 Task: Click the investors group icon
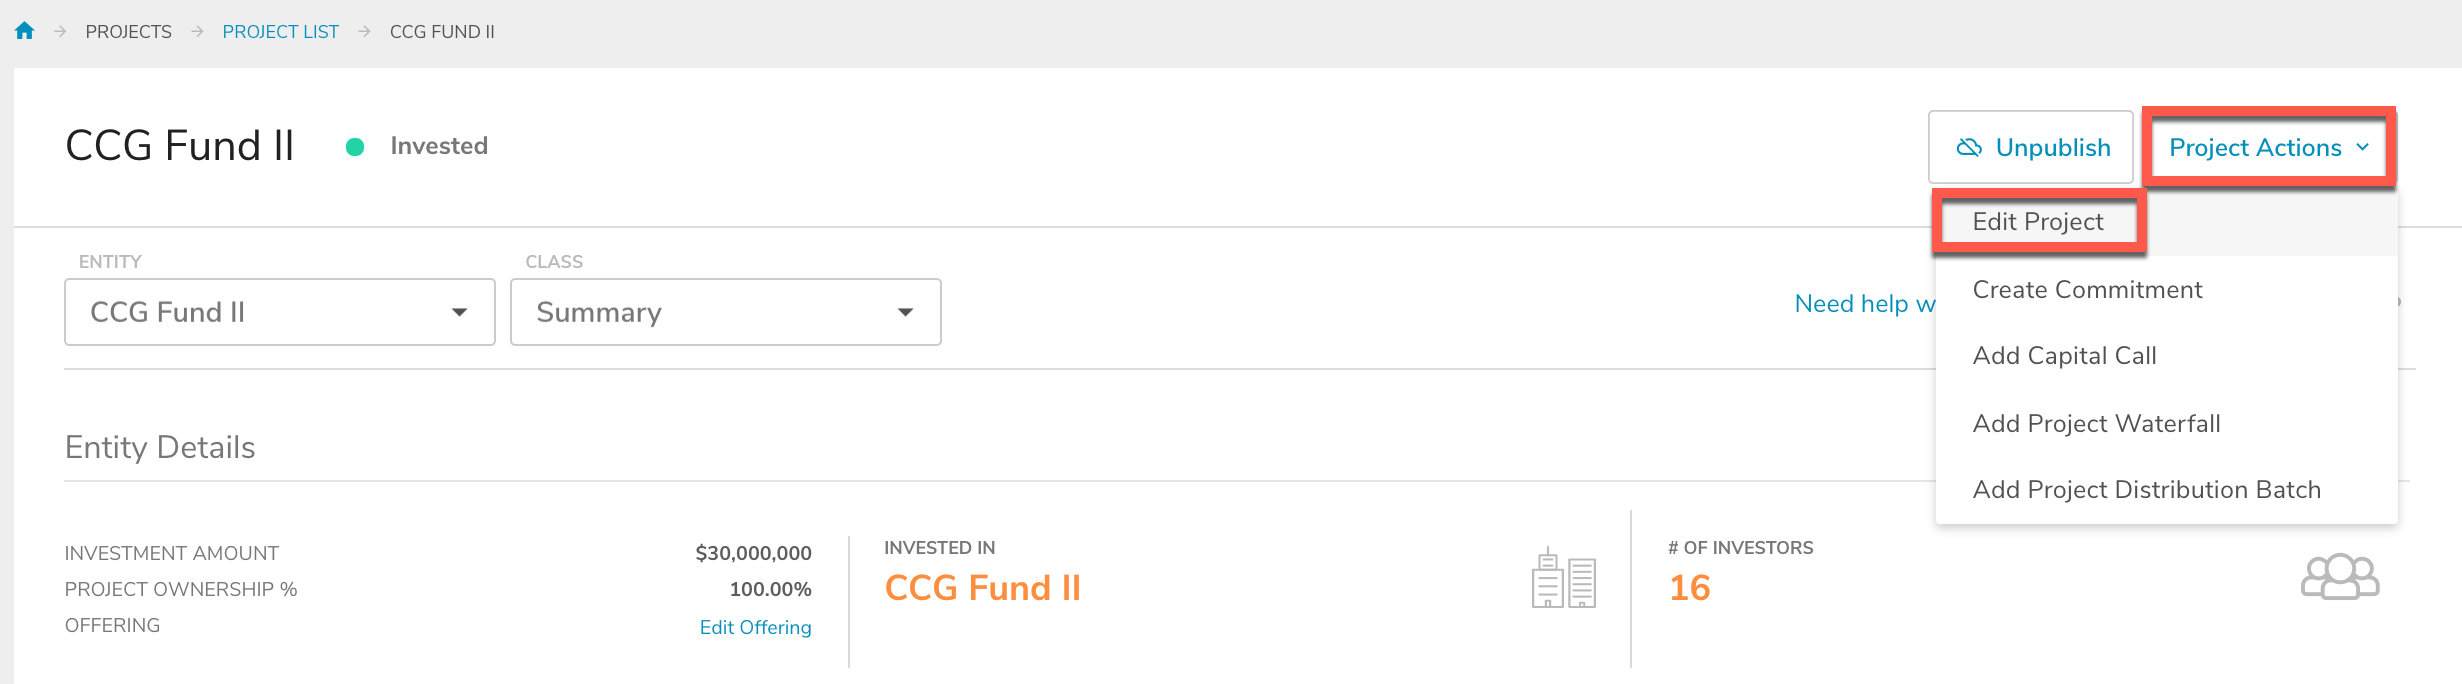2340,577
